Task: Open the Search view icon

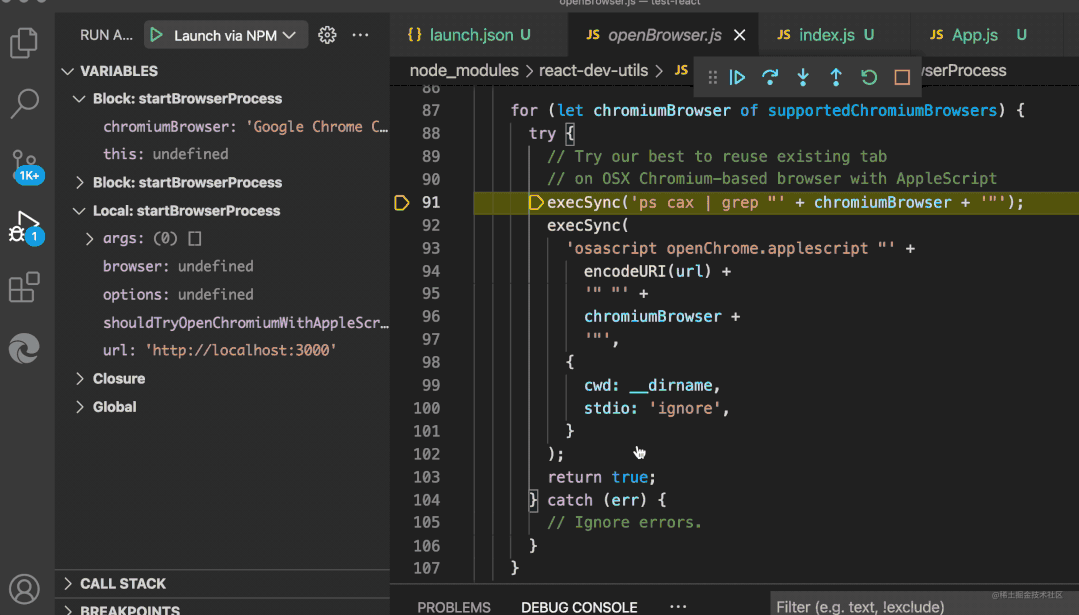Action: click(24, 102)
